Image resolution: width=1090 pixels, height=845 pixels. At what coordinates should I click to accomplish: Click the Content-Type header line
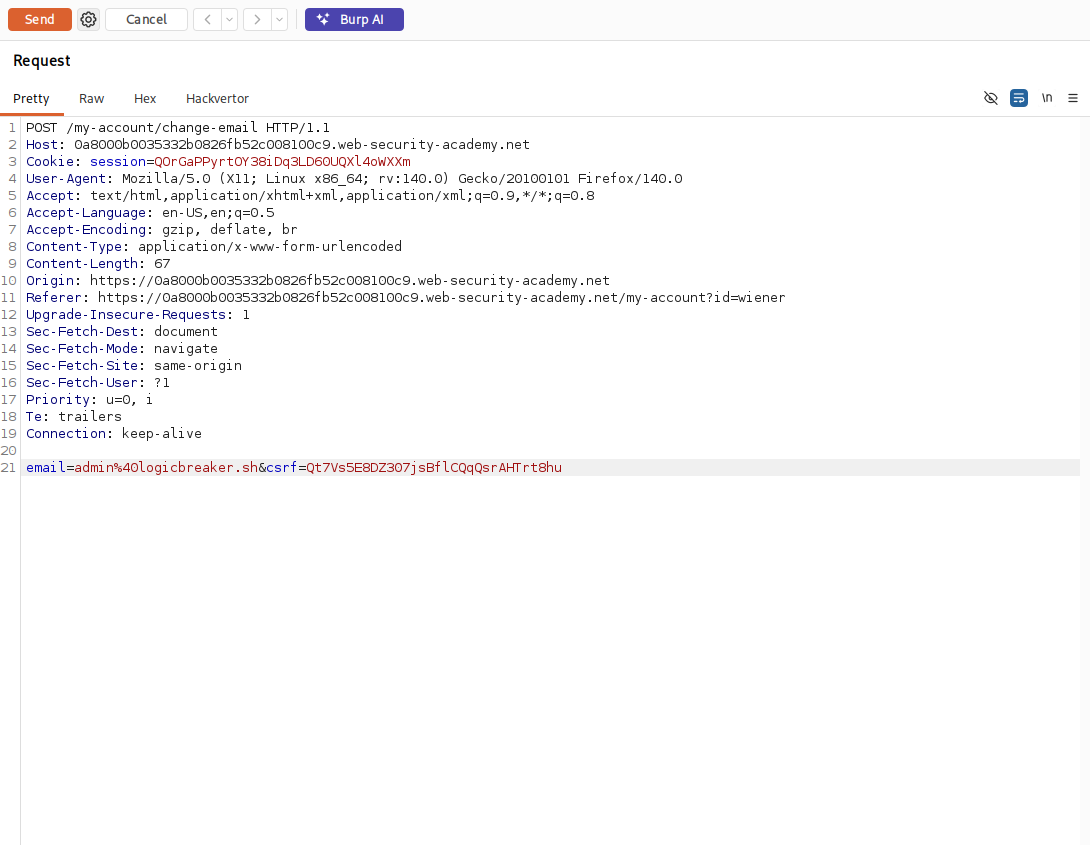pyautogui.click(x=214, y=247)
